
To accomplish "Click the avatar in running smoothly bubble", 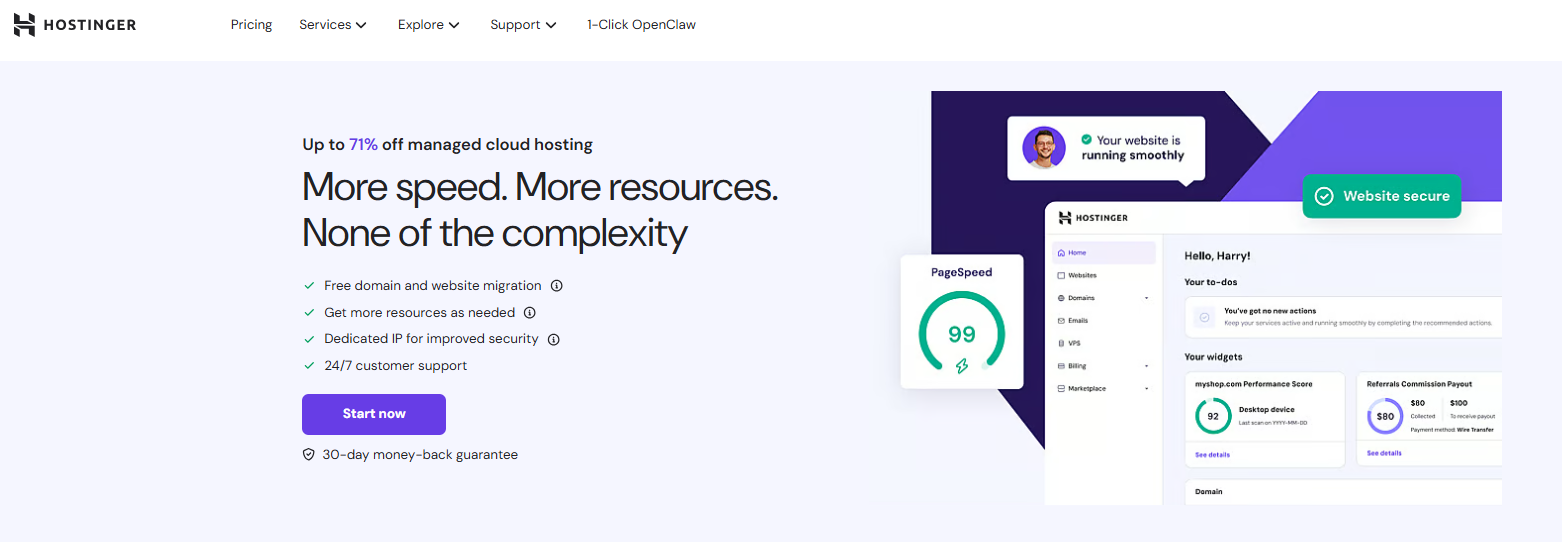I will click(x=1044, y=148).
